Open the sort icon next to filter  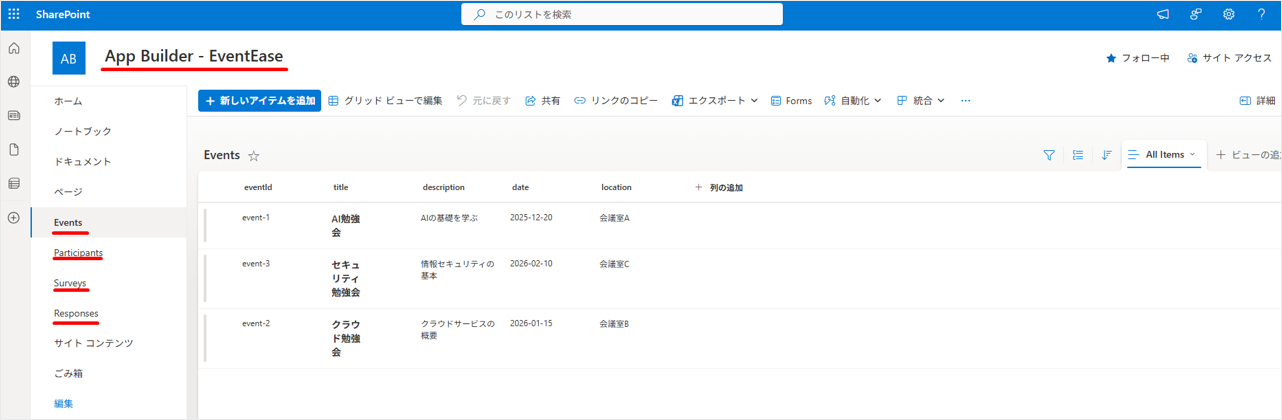[x=1106, y=155]
